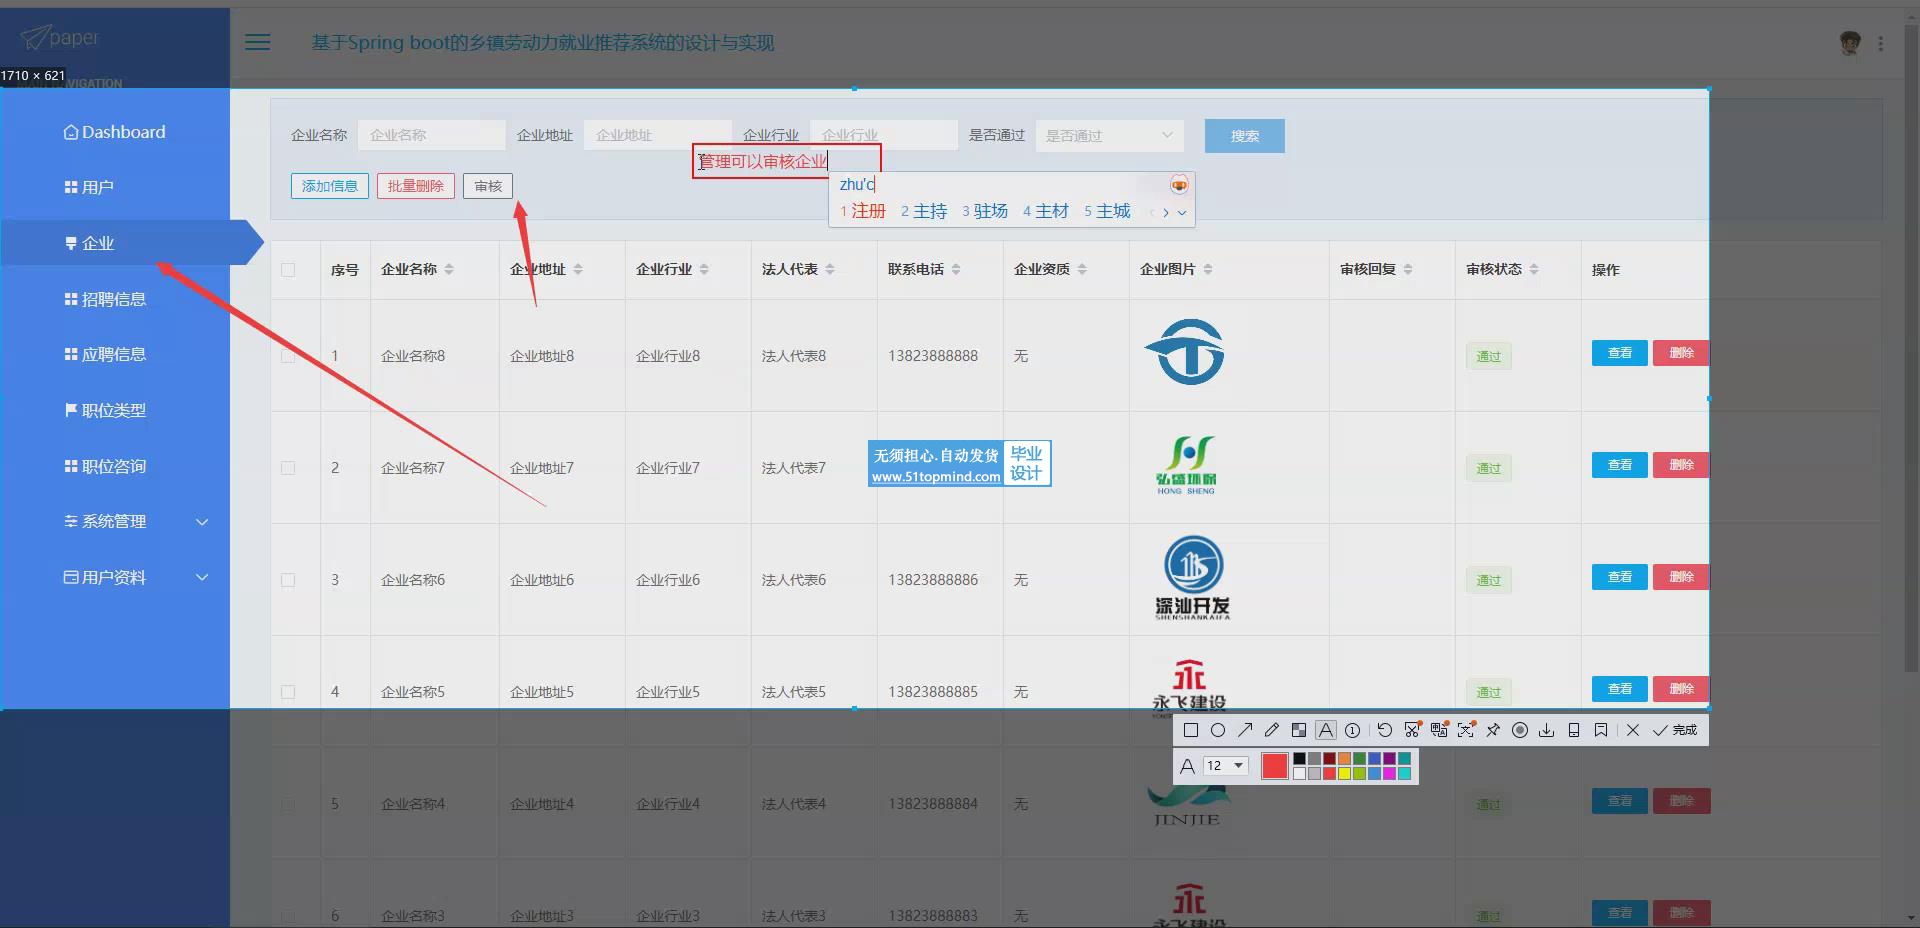This screenshot has width=1920, height=928.
Task: Click the 通过 status tag in row 企业名称6
Action: (1489, 580)
